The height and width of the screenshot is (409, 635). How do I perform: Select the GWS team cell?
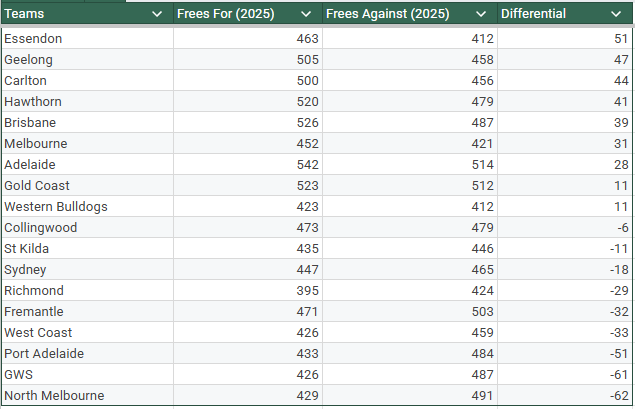click(87, 375)
